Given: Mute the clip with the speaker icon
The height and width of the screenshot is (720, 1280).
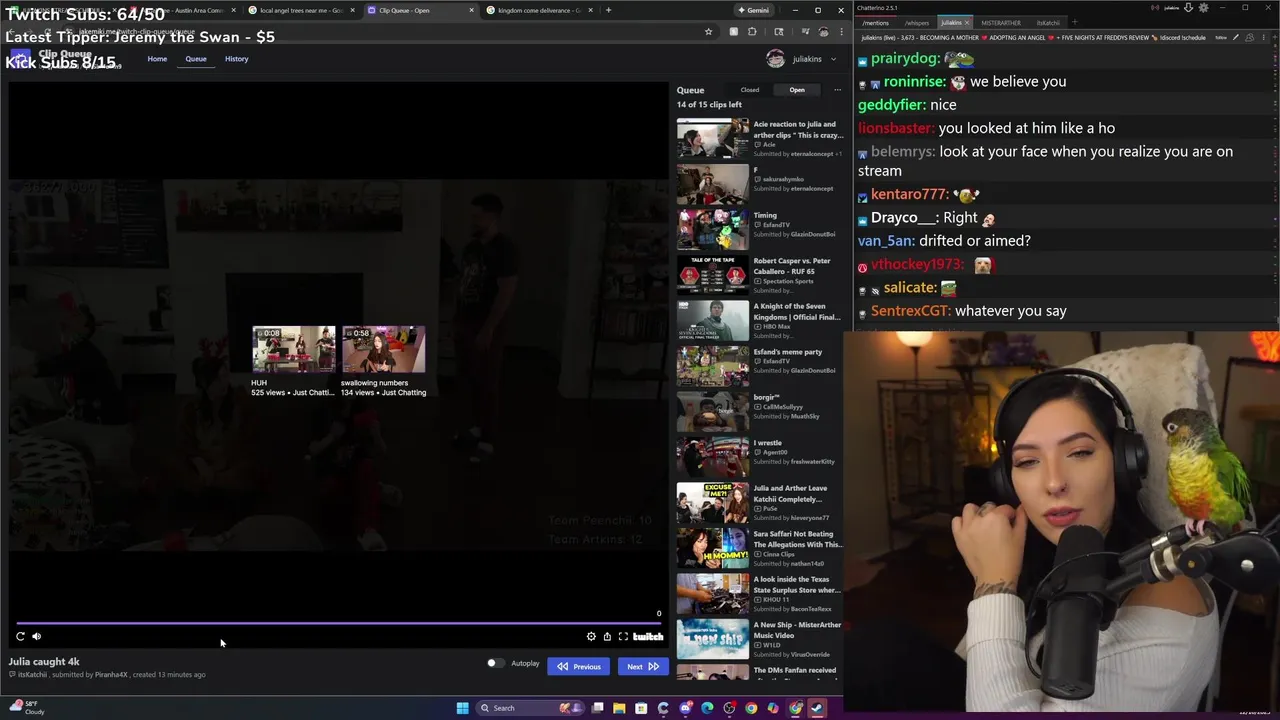Looking at the screenshot, I should point(37,636).
